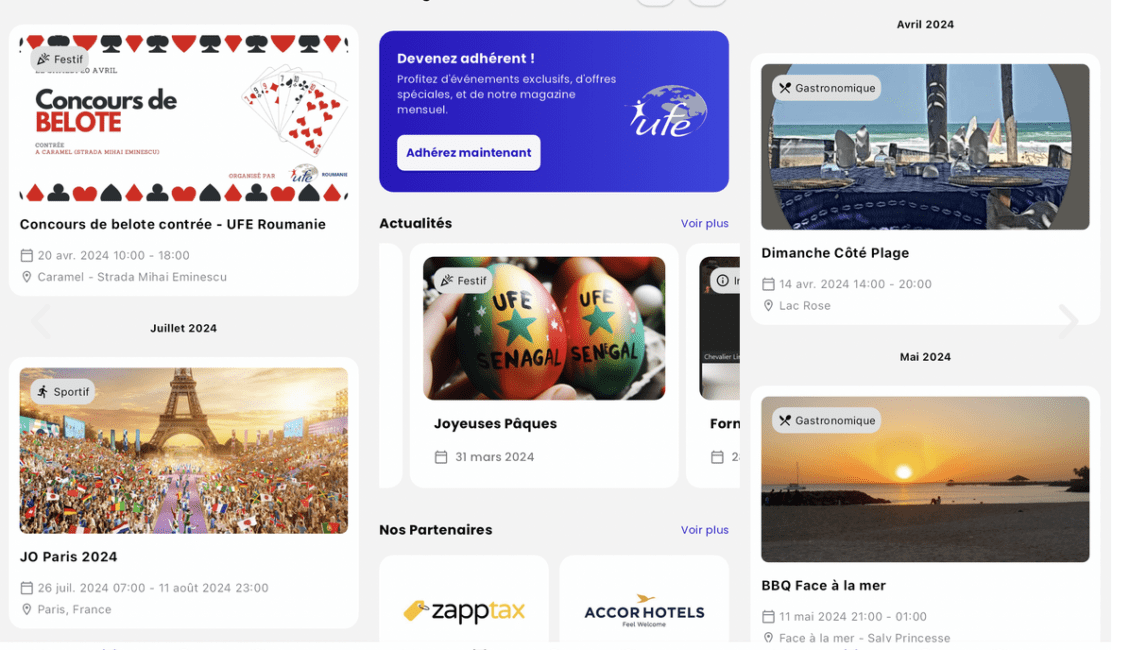Go to previous events with the left chevron arrow

click(41, 320)
